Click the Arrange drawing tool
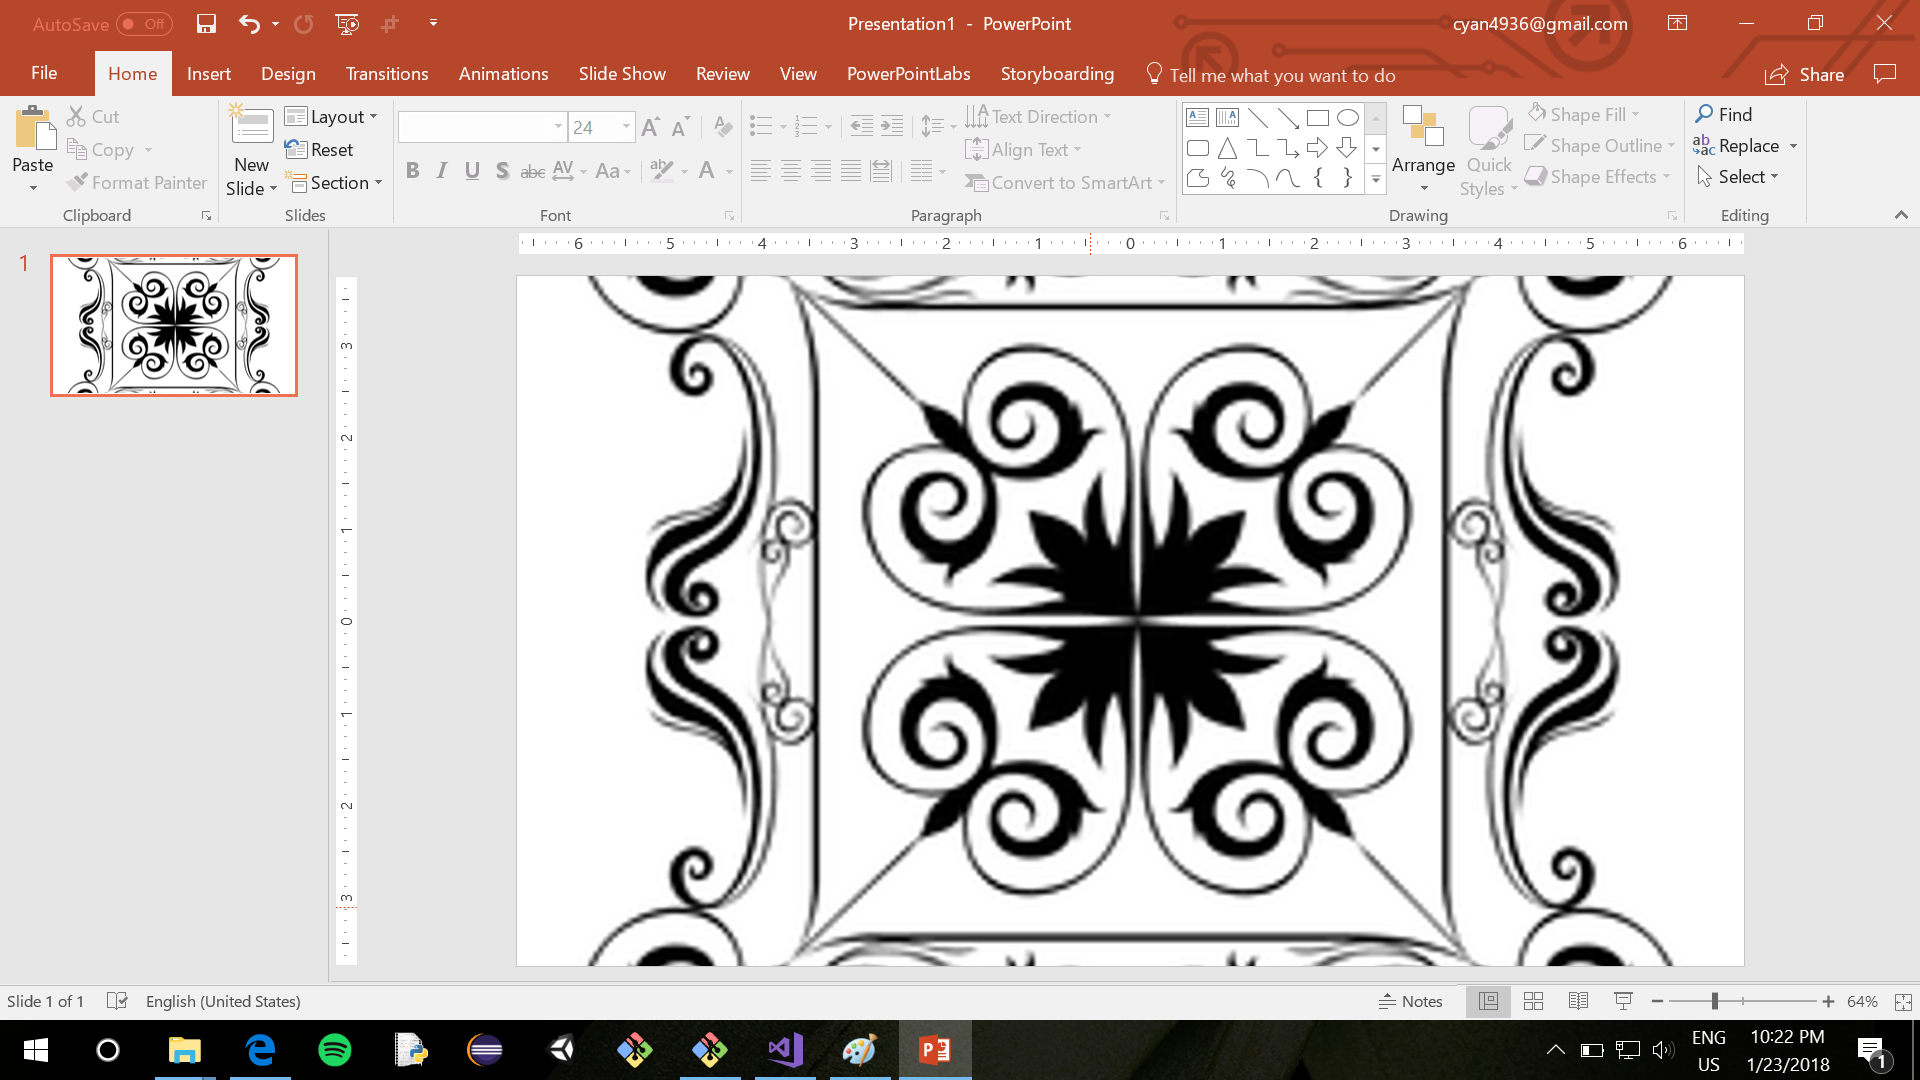The image size is (1920, 1080). click(x=1422, y=150)
